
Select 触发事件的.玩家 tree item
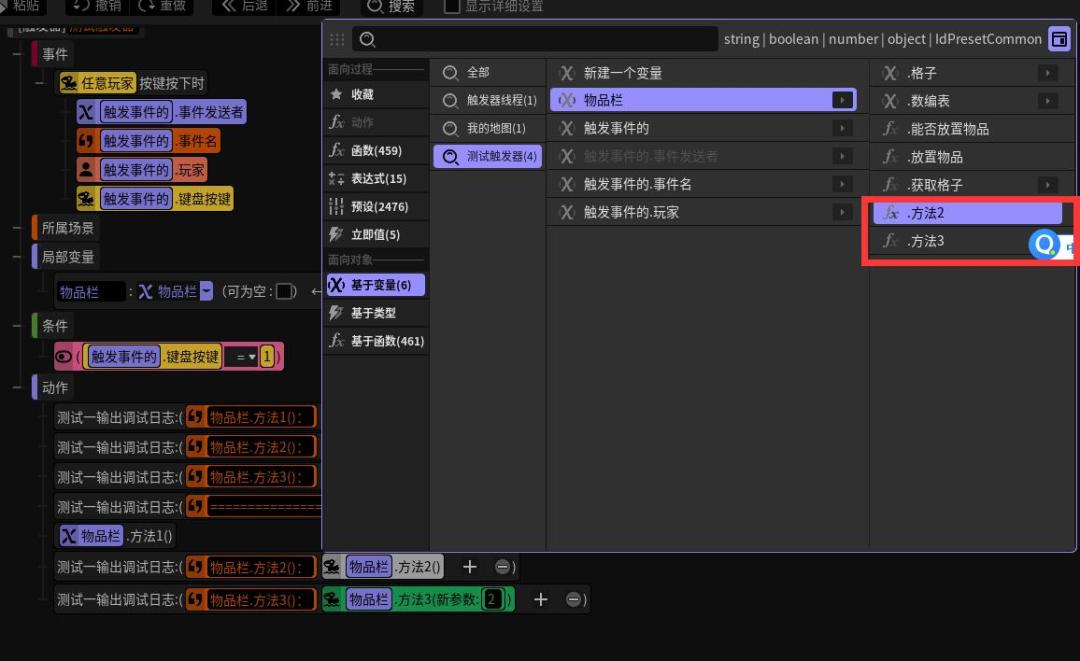tap(143, 170)
